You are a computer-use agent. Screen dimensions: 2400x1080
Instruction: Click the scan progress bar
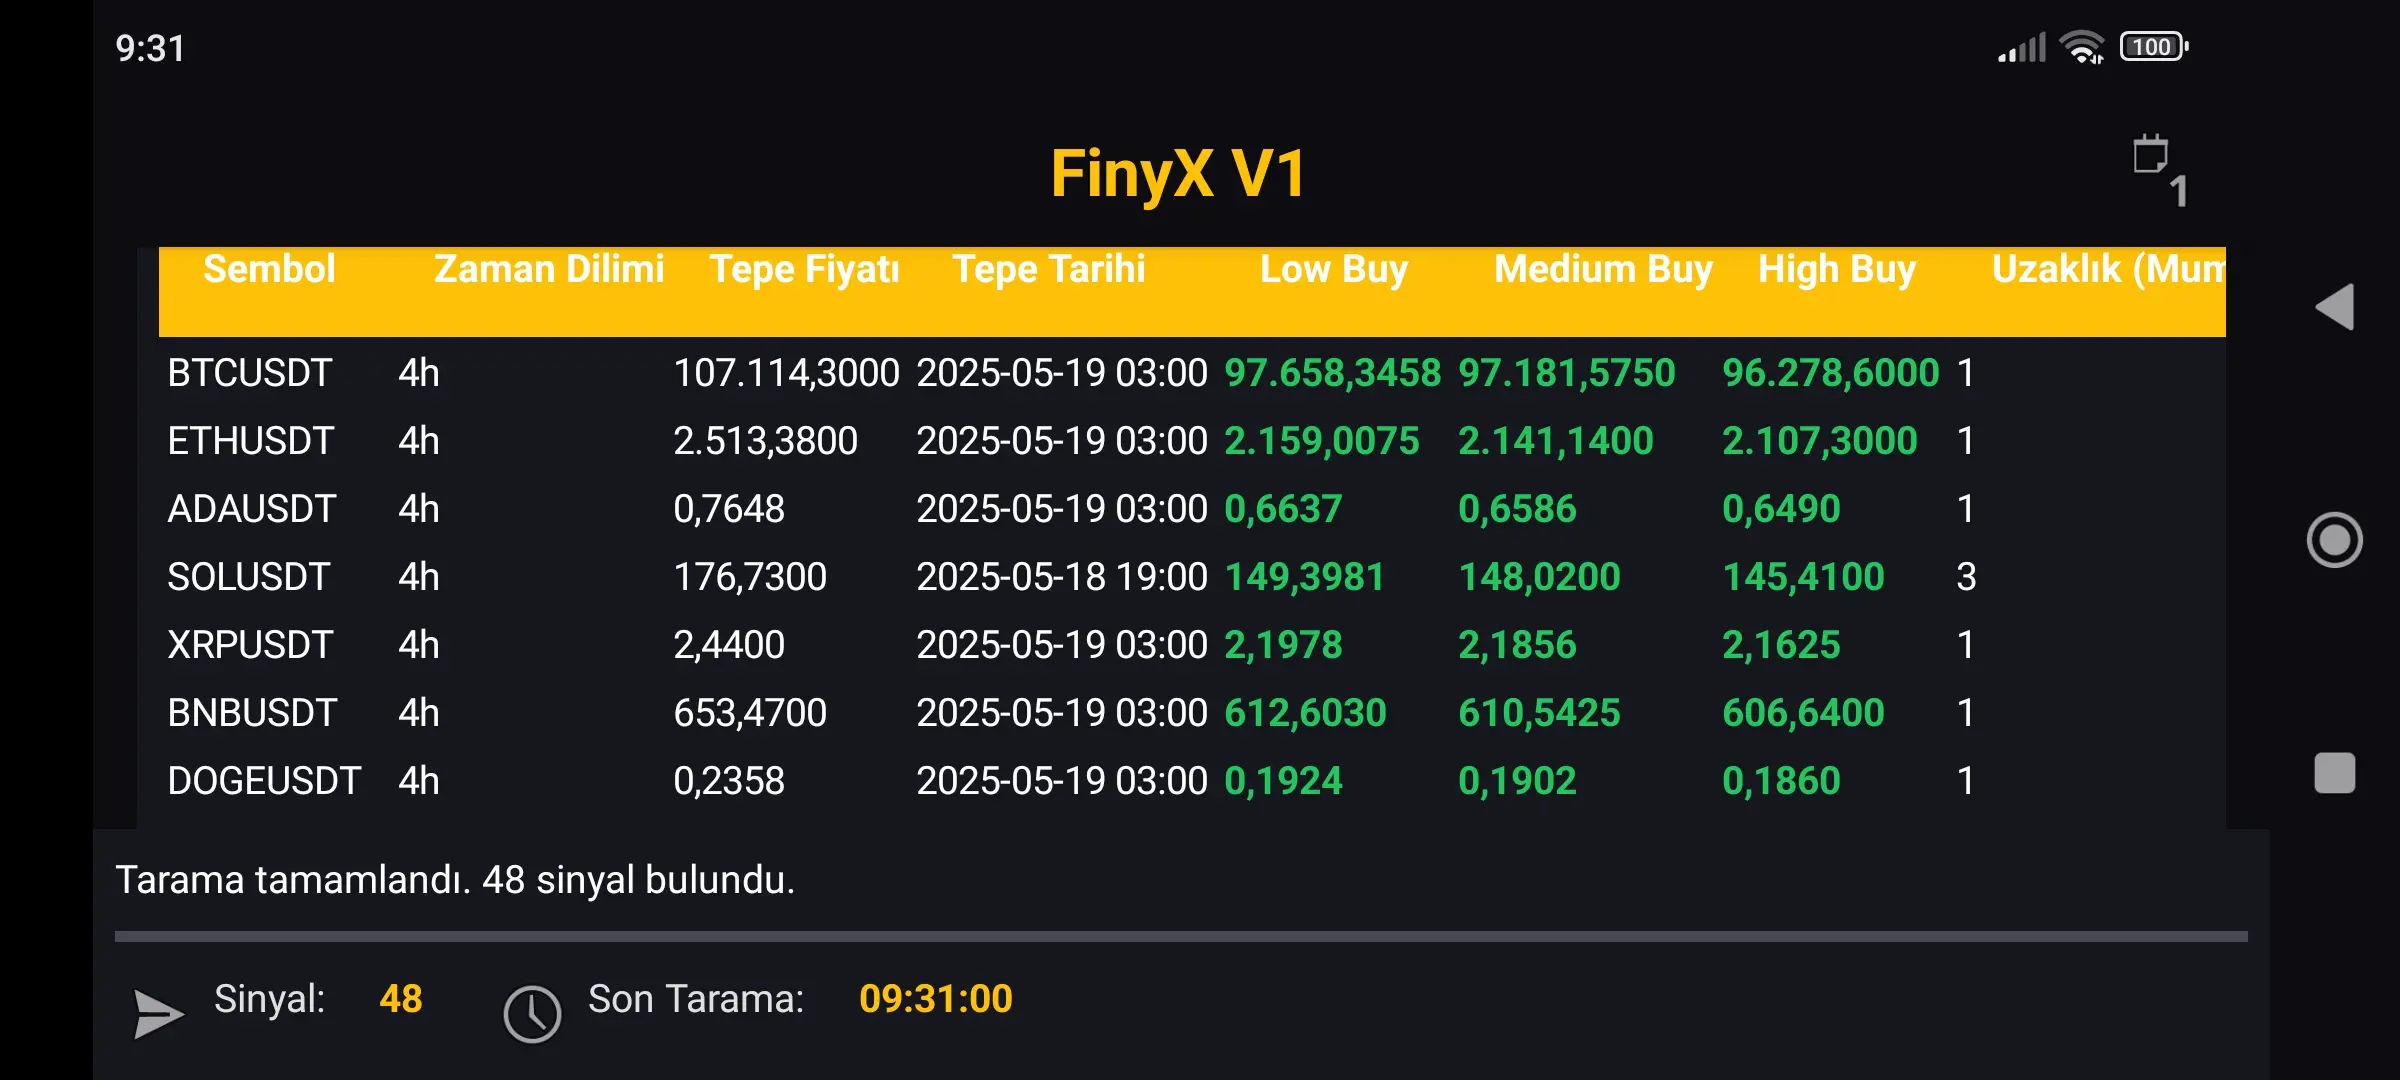(x=1180, y=937)
